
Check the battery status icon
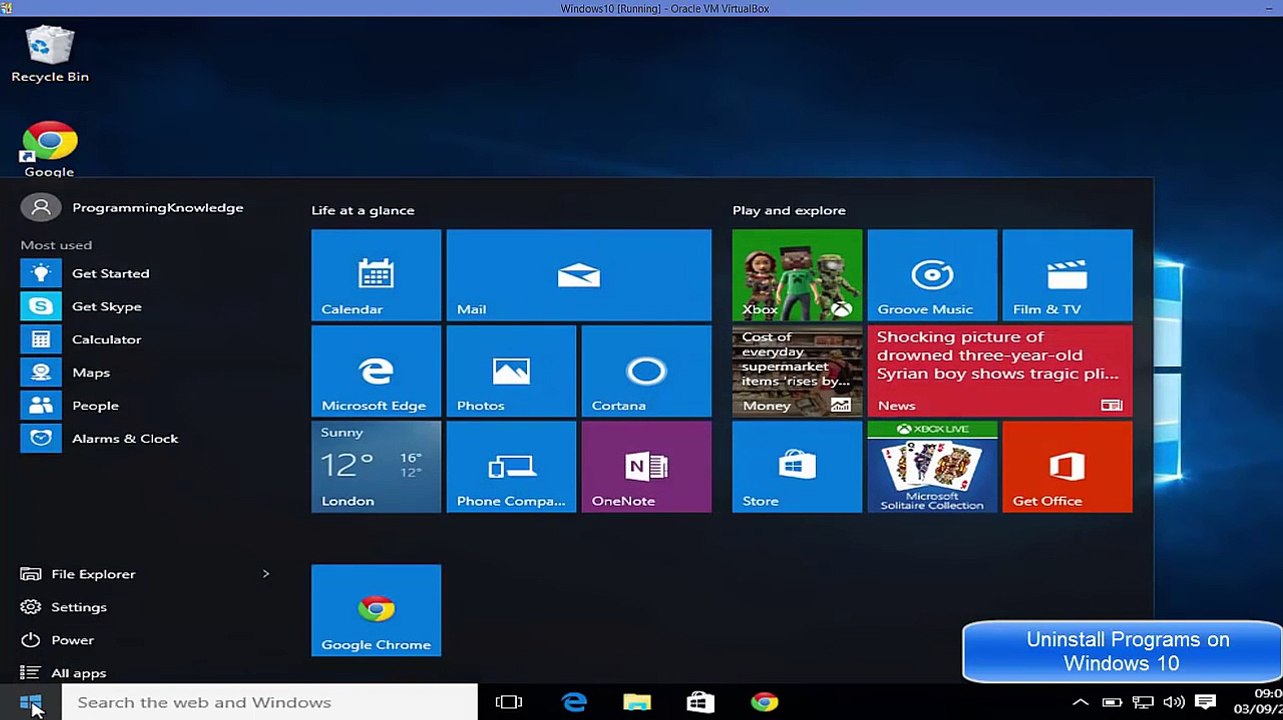pos(1111,702)
